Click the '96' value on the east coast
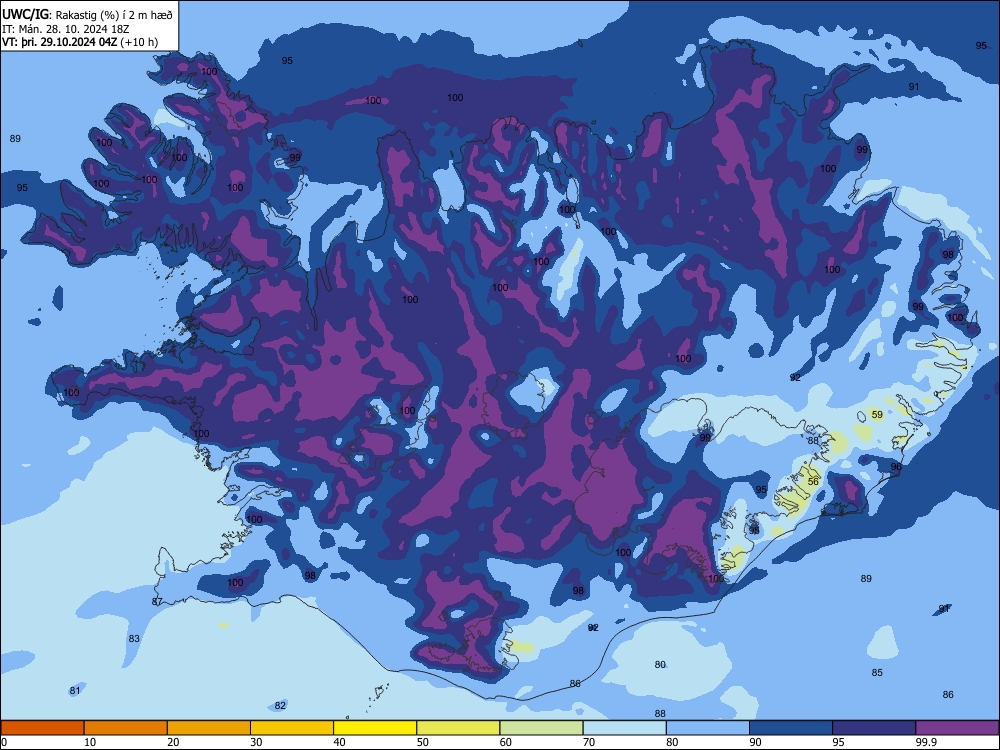This screenshot has height=750, width=1000. click(896, 467)
